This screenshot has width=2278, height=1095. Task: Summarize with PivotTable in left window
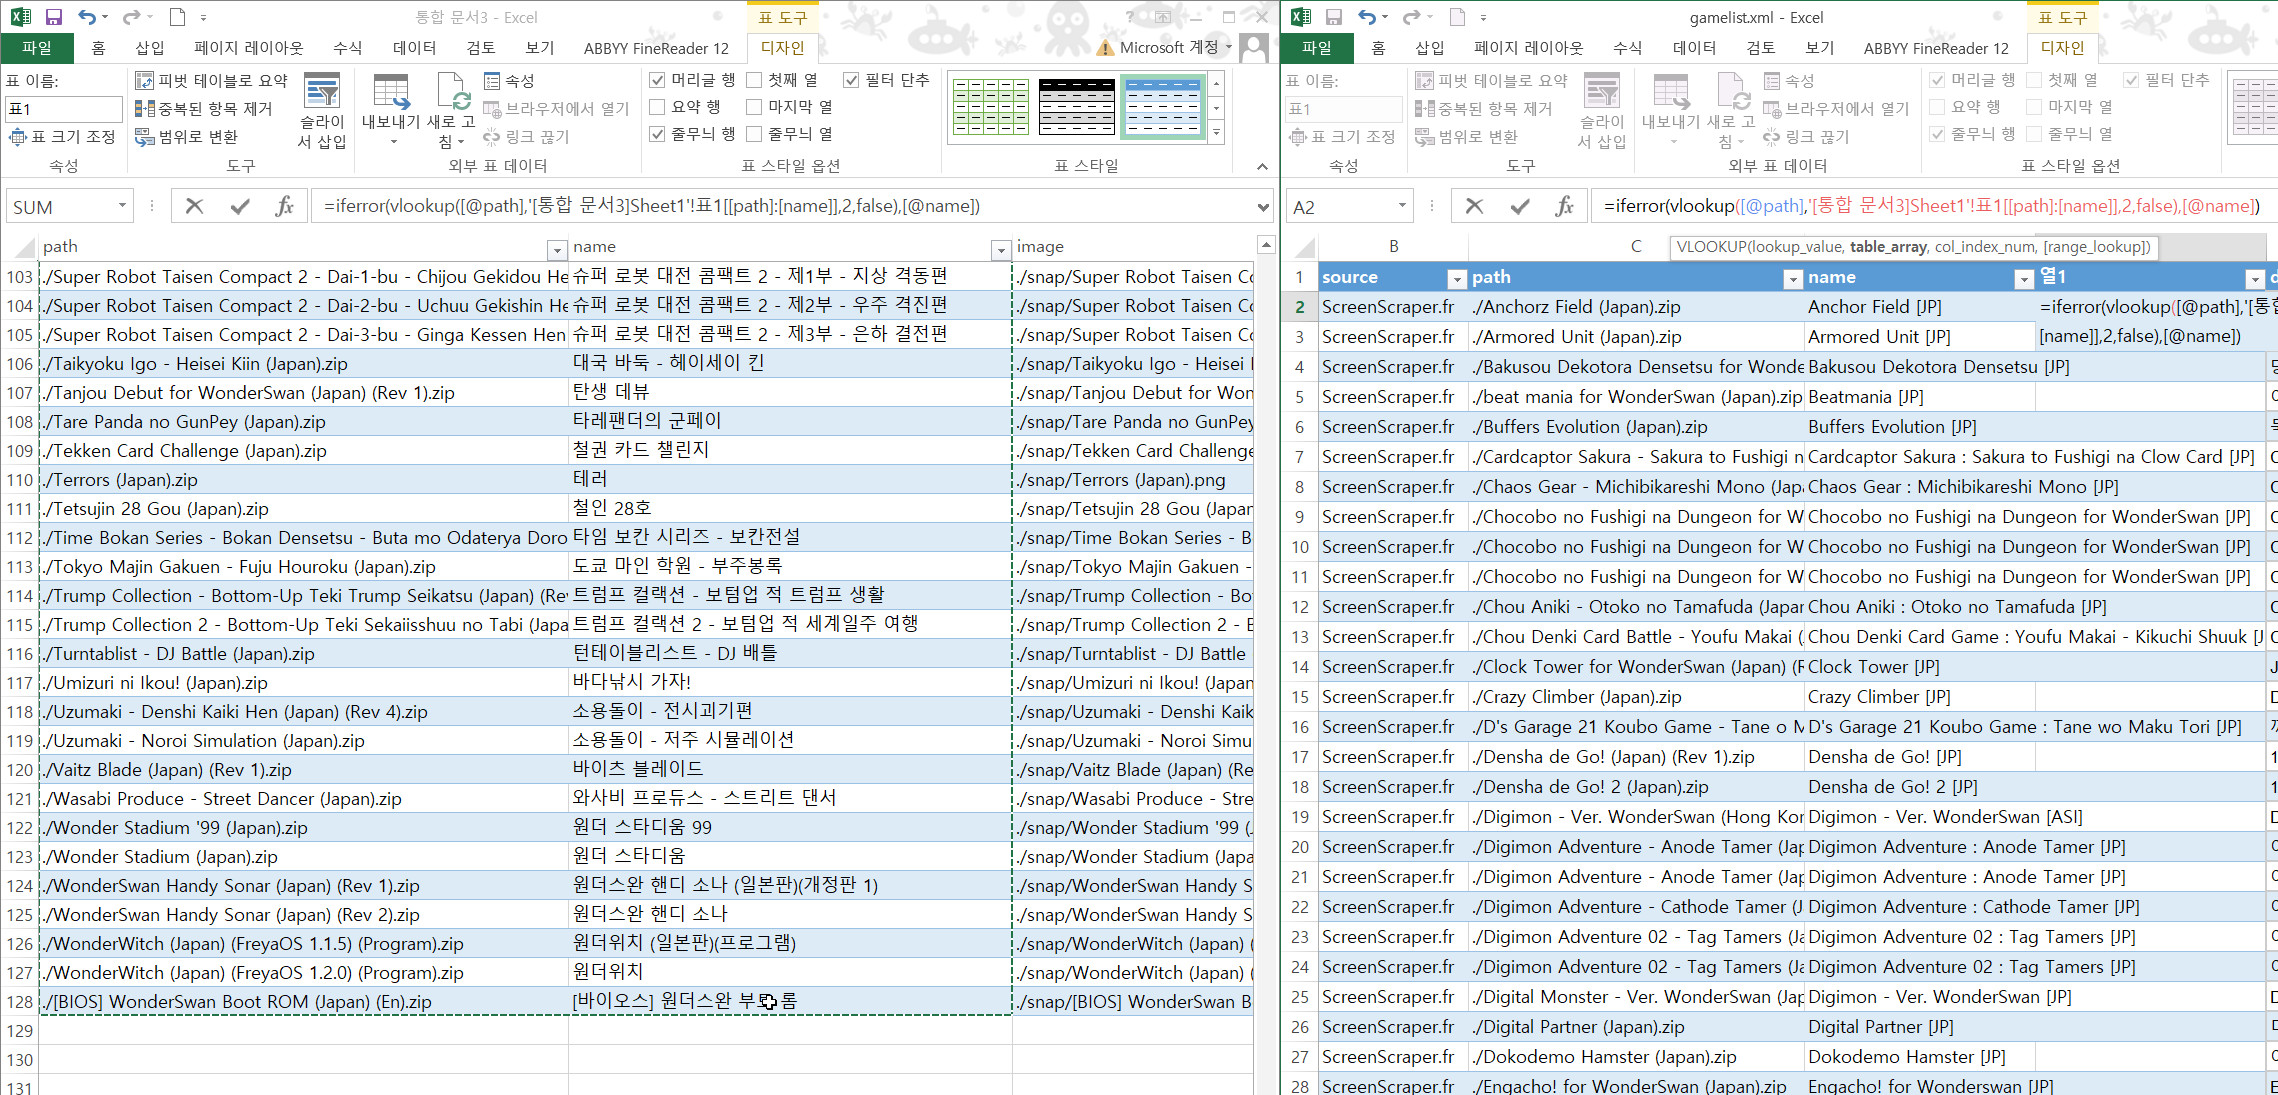[211, 80]
